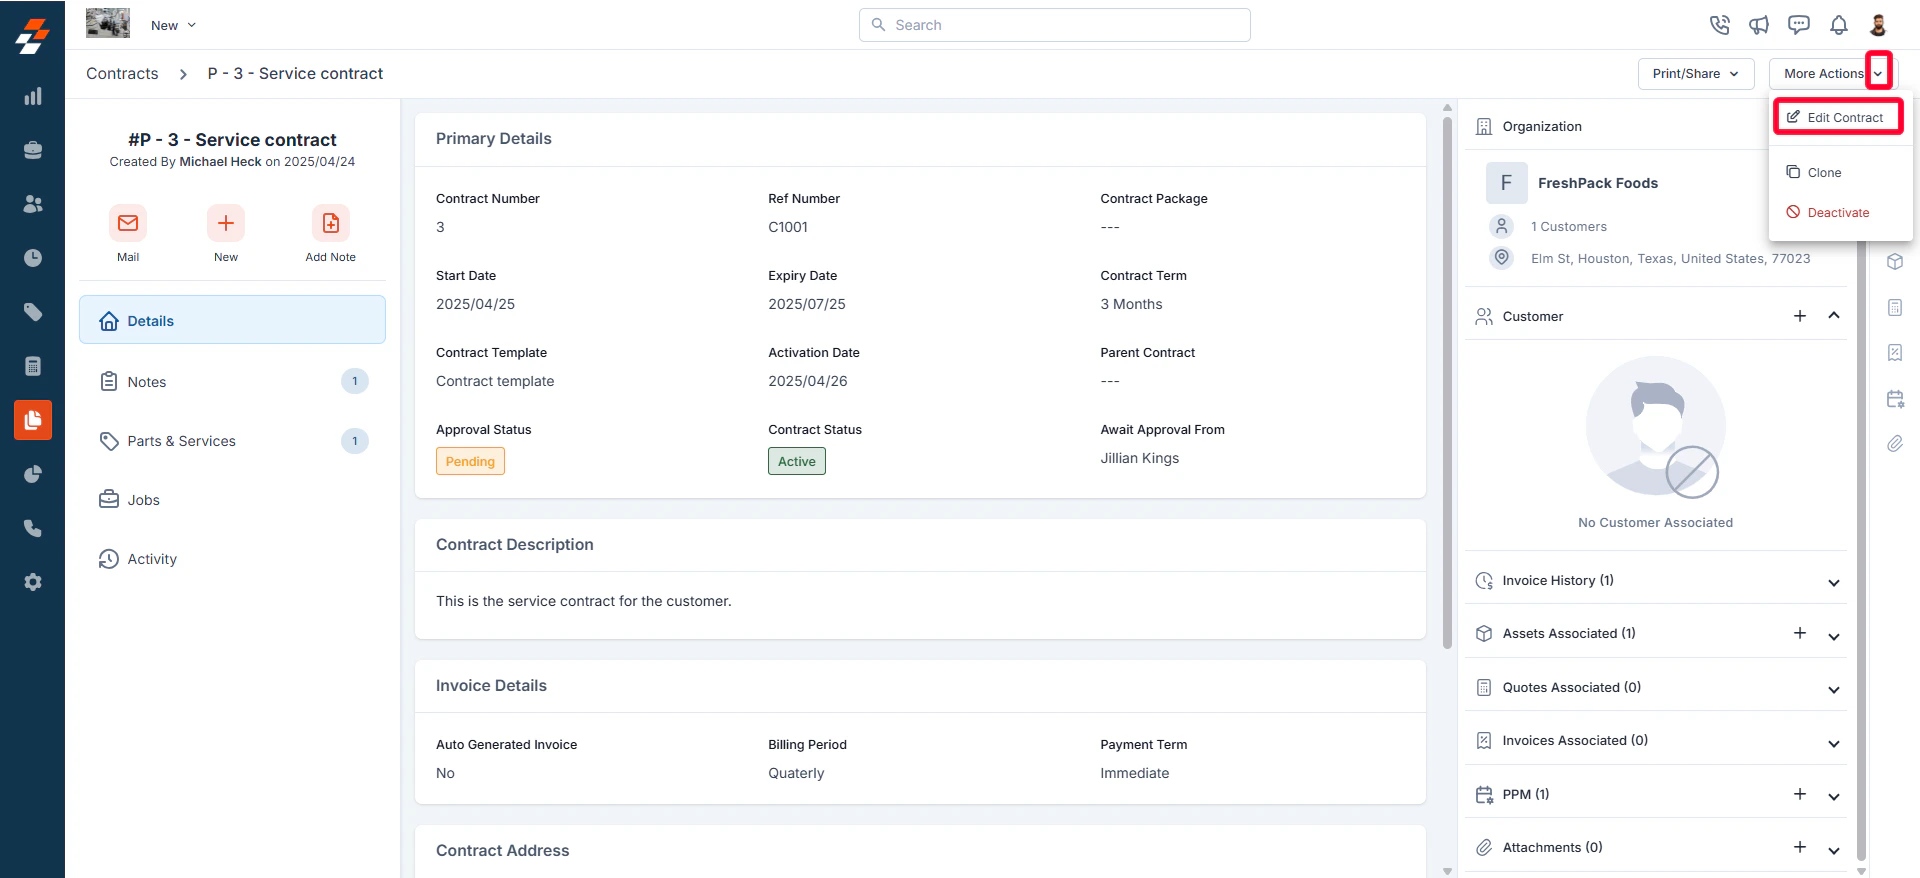Select the Jobs tab

pos(232,500)
